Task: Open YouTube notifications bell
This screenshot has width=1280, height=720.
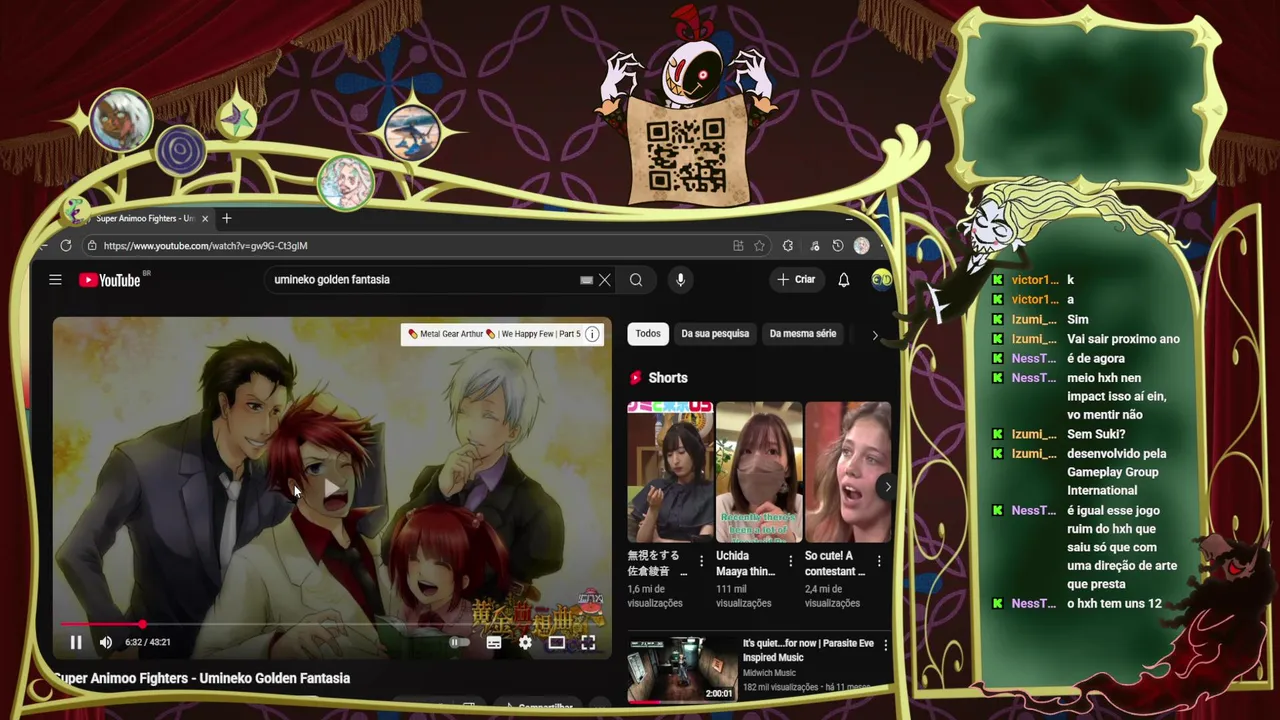Action: point(844,280)
